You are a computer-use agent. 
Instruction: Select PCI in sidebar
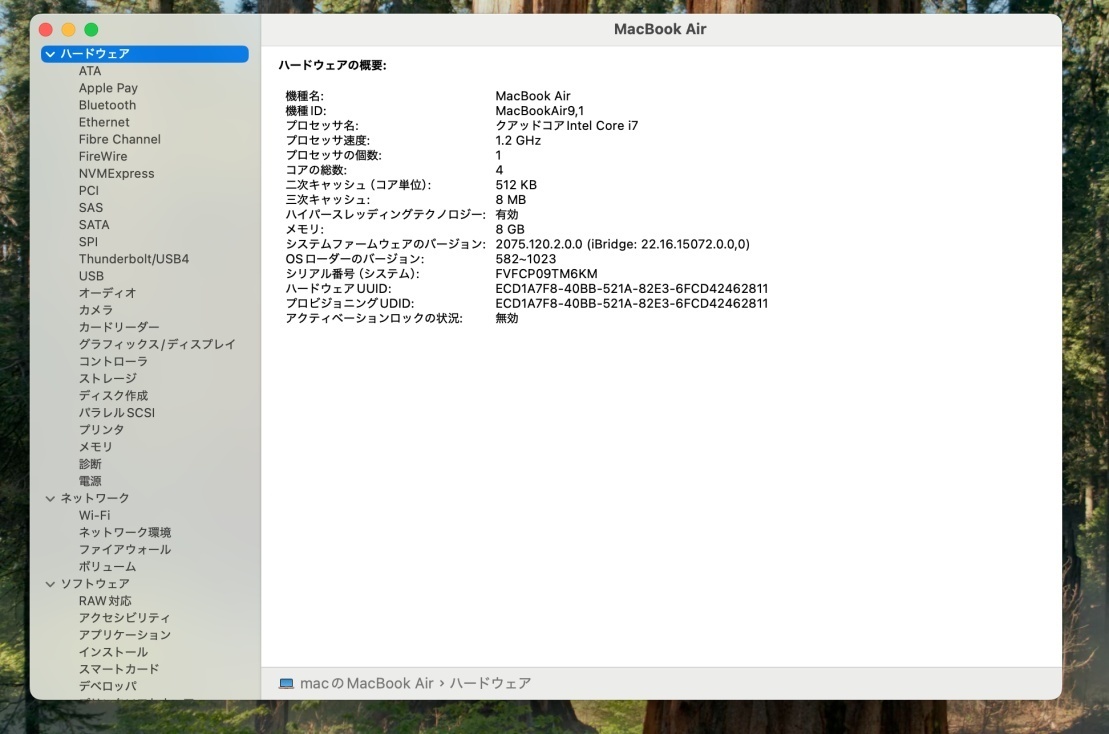tap(89, 190)
